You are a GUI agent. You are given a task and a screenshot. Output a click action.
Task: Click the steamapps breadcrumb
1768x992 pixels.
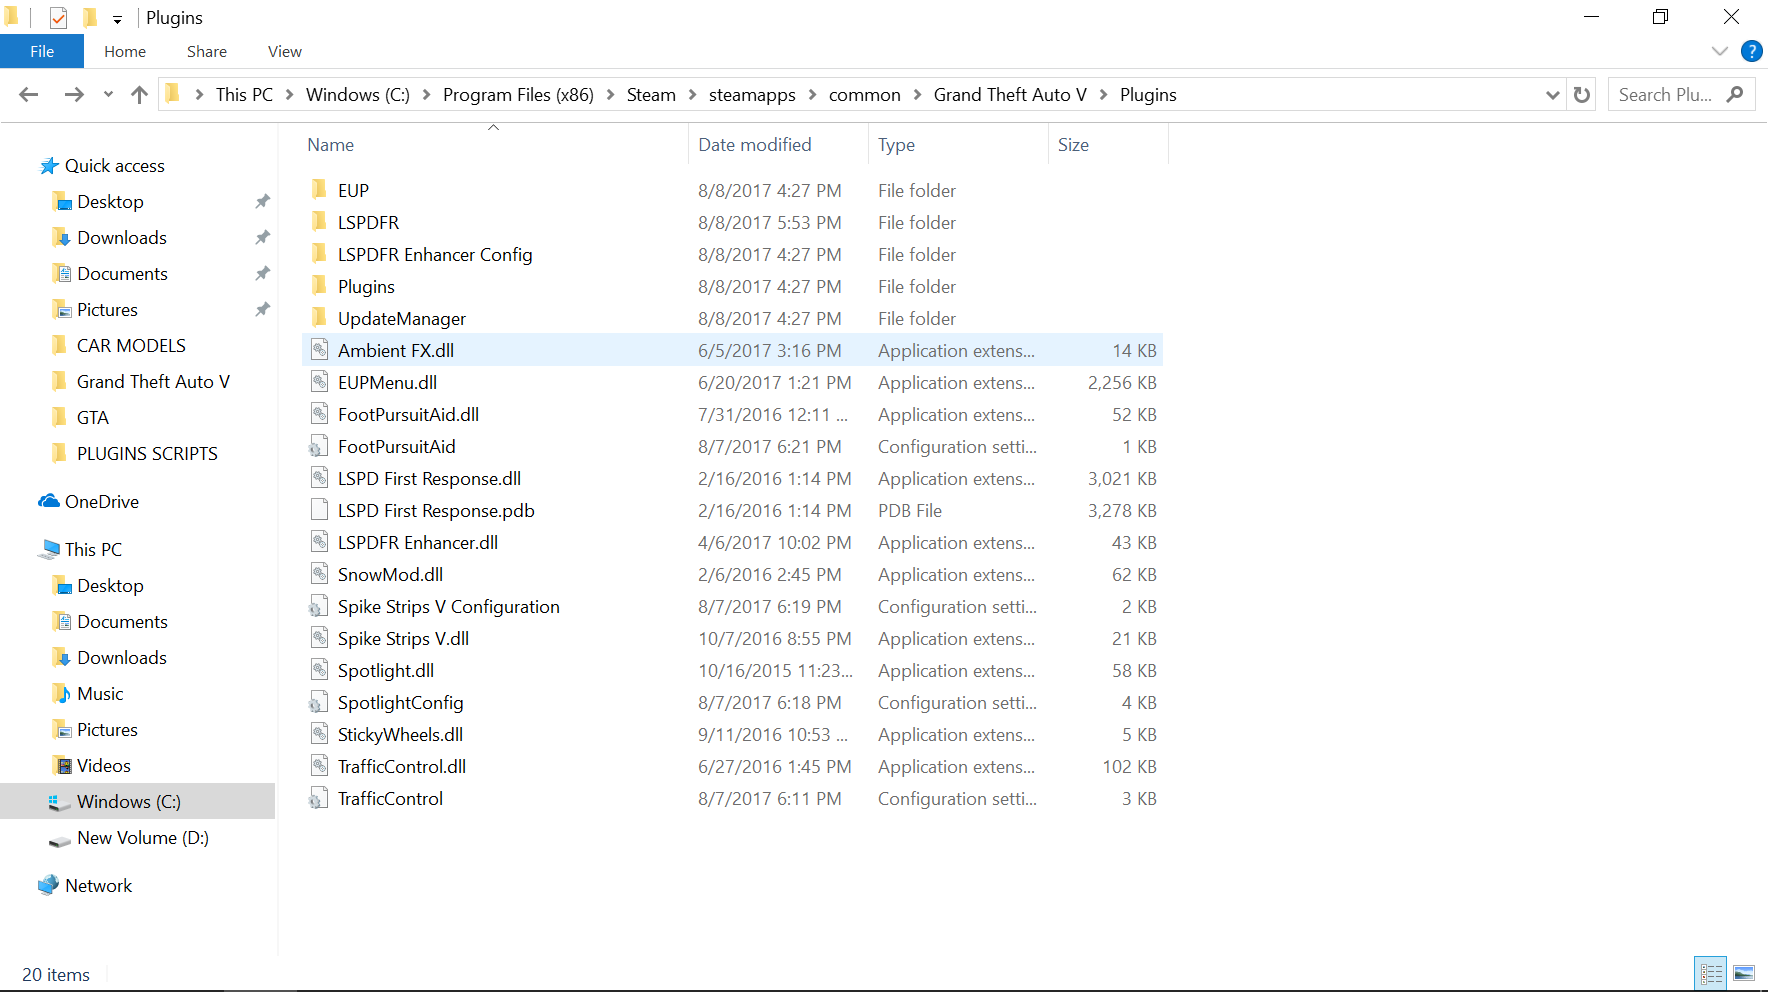pos(752,95)
